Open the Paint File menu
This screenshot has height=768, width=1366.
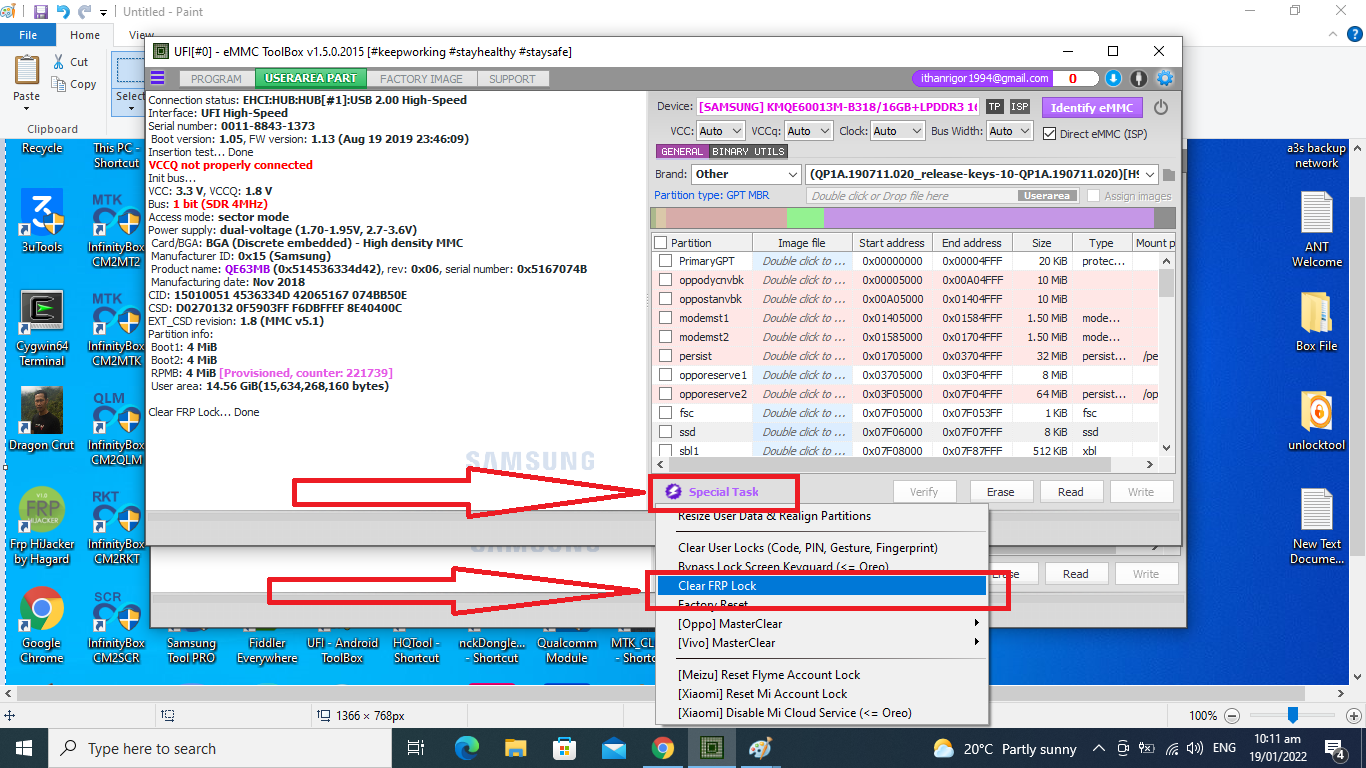tap(28, 35)
